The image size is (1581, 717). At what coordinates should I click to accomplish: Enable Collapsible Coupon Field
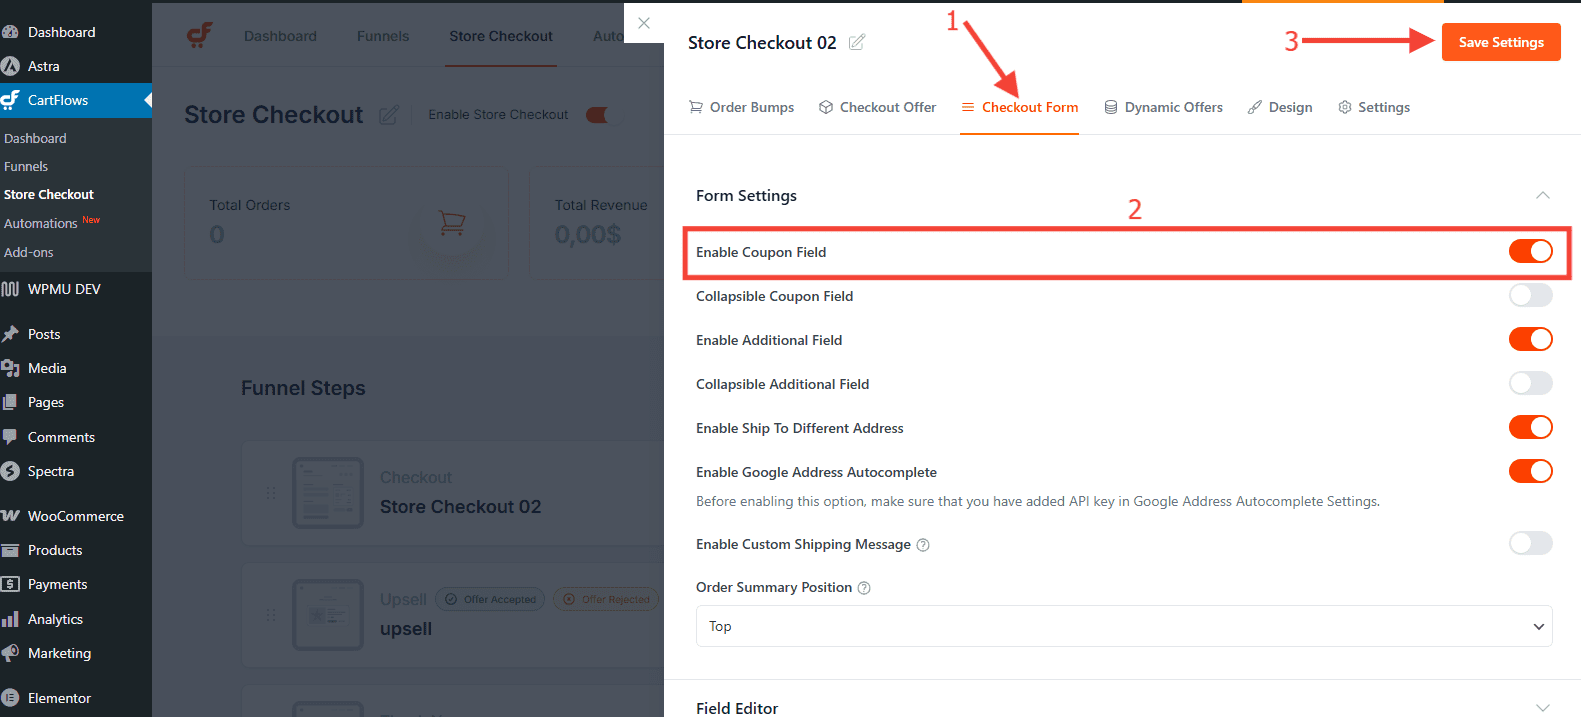point(1531,295)
